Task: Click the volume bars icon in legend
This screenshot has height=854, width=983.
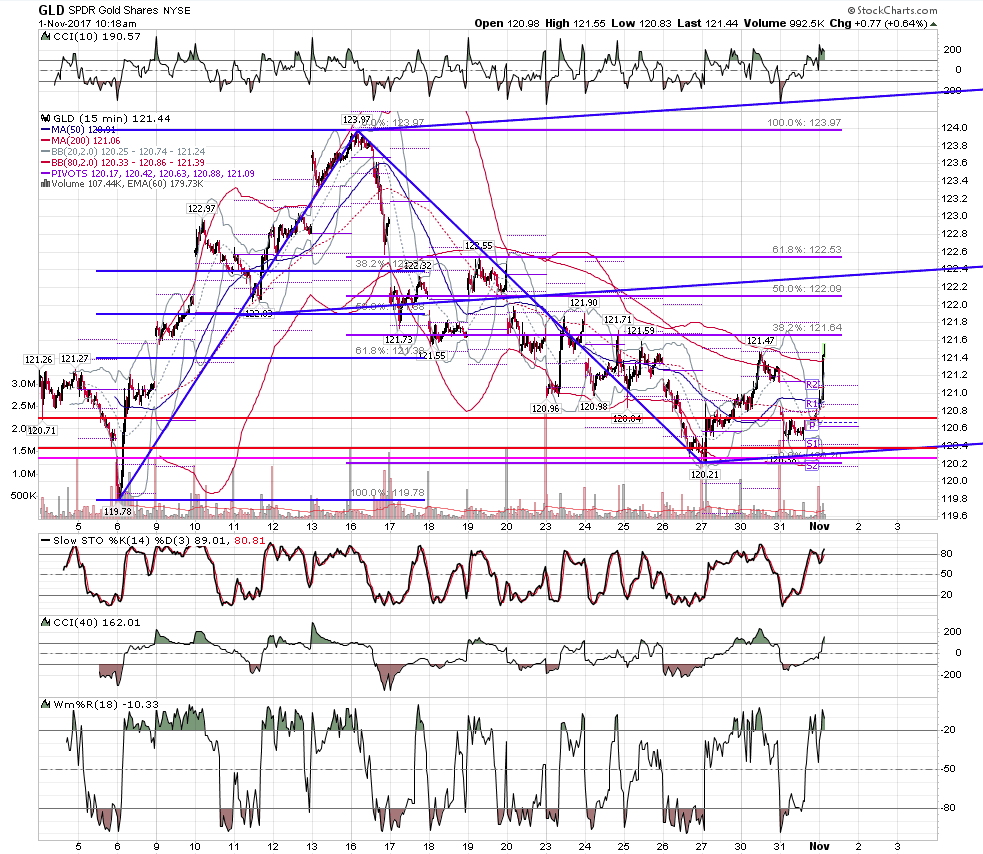Action: coord(45,184)
